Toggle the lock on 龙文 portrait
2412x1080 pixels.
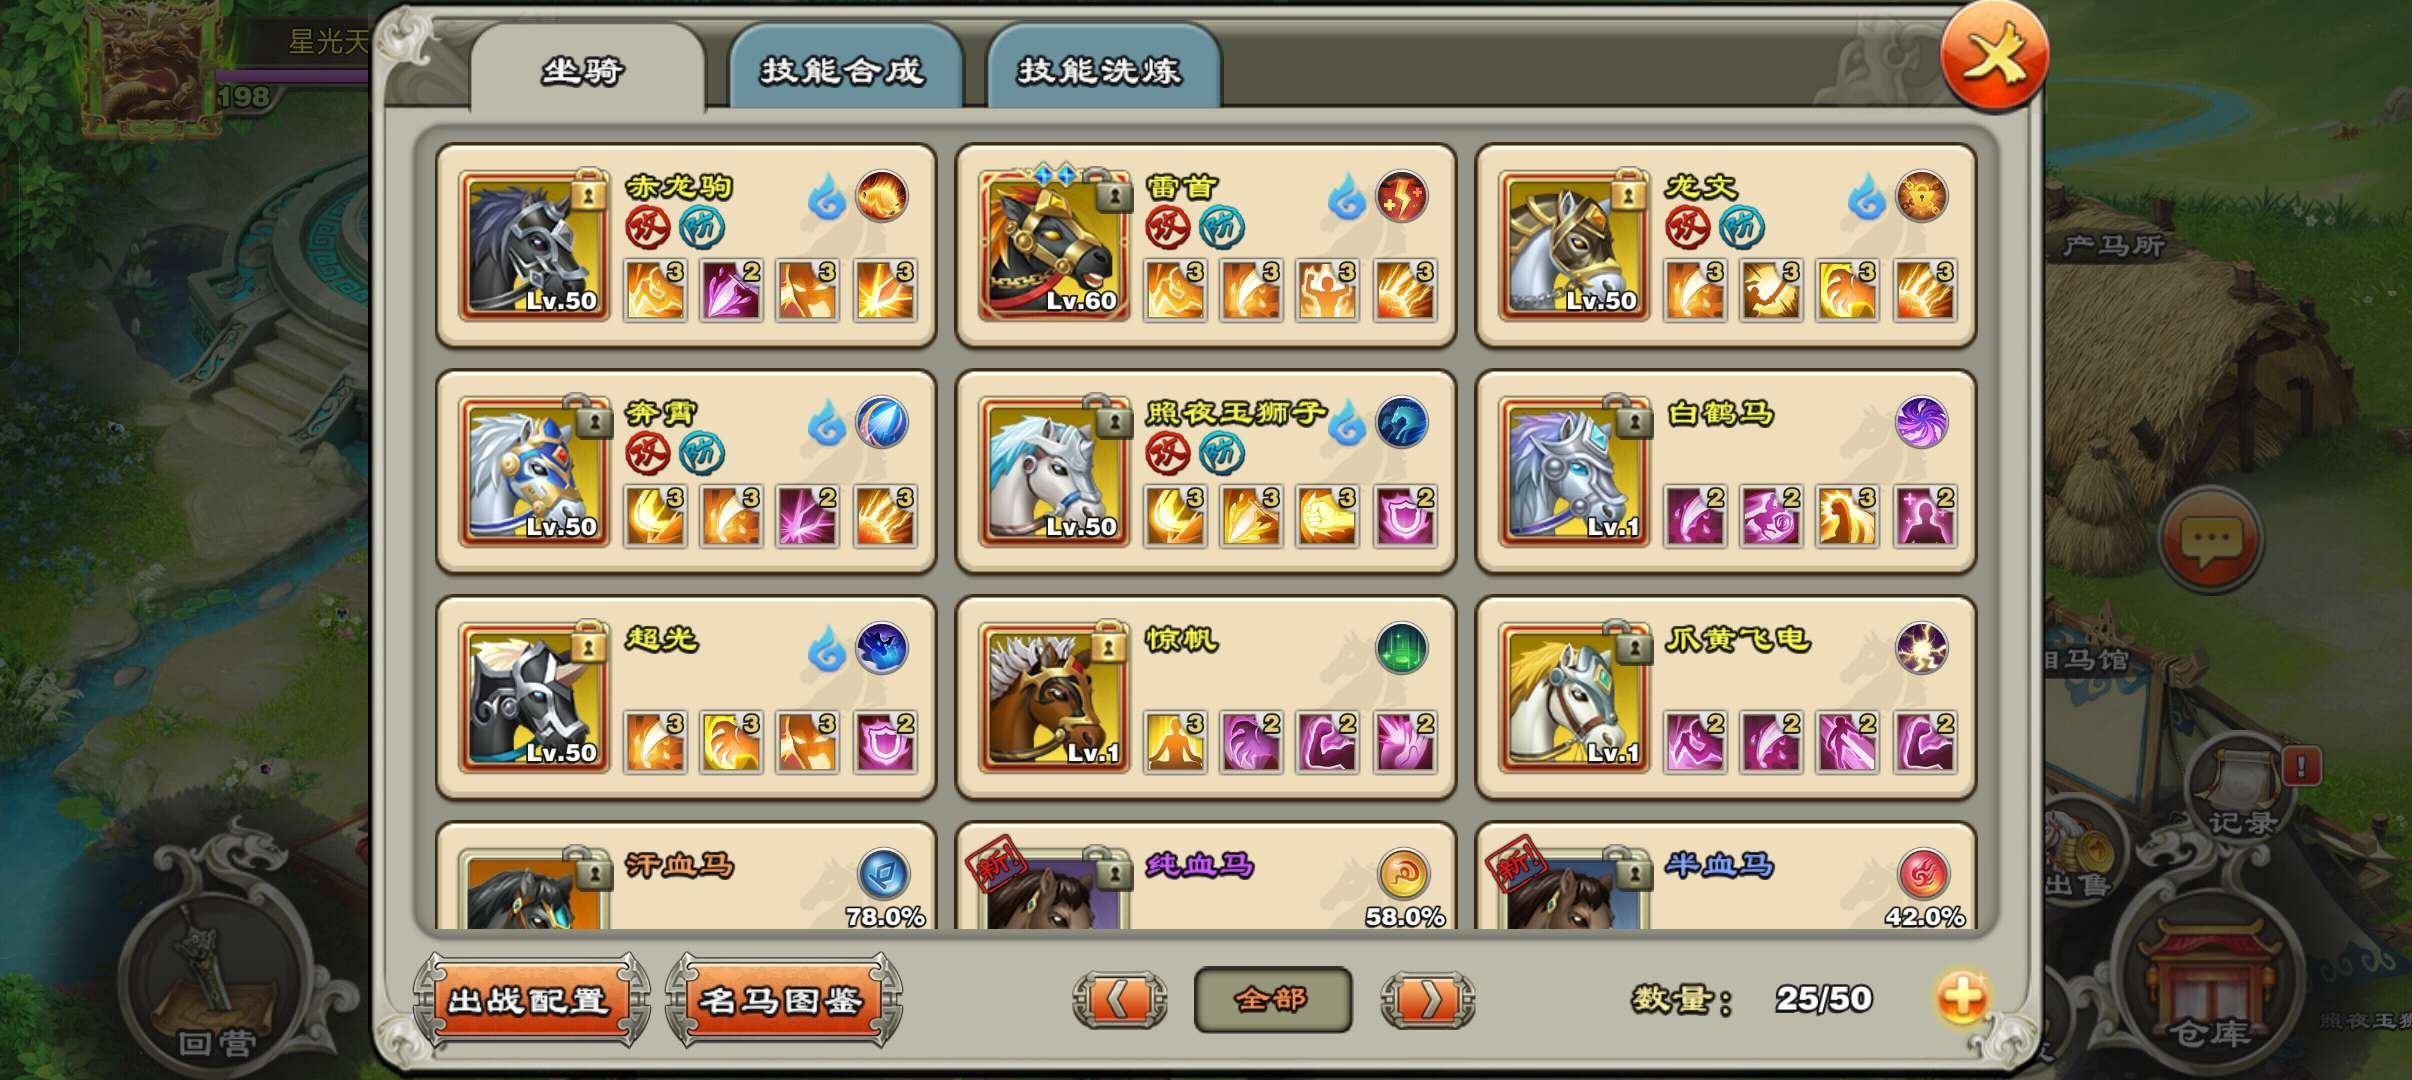[1629, 190]
